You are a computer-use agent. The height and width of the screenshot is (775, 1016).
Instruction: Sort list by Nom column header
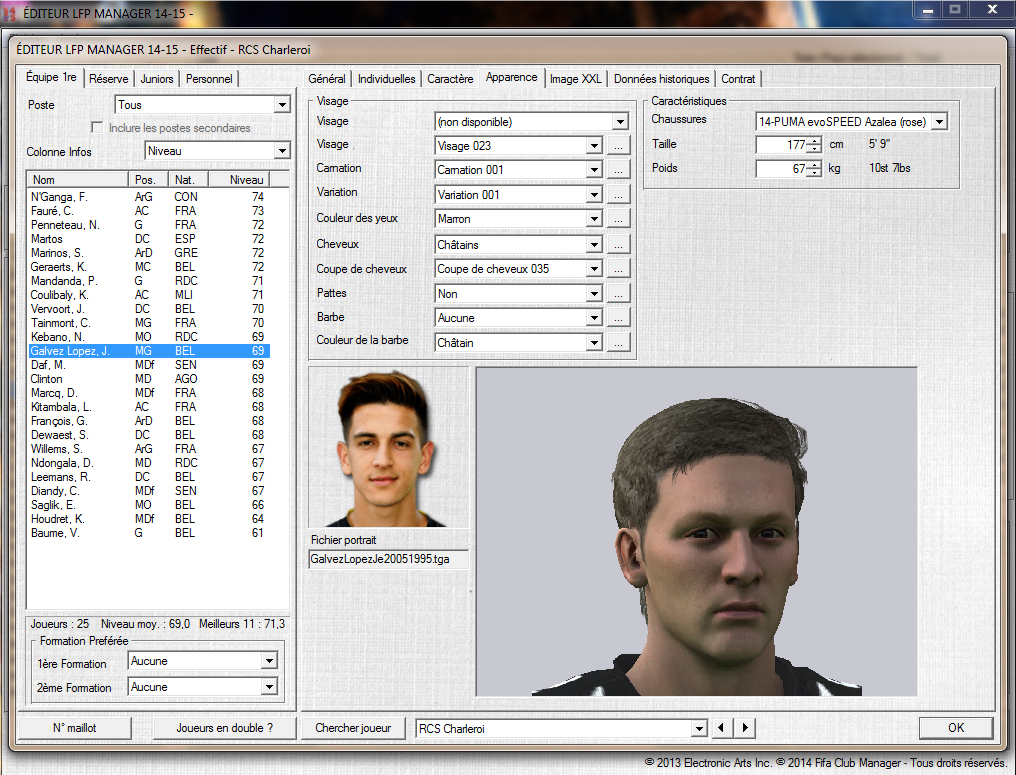point(78,179)
